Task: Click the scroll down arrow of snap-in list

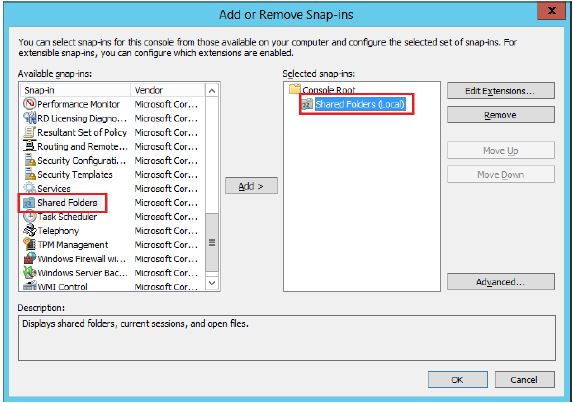Action: pyautogui.click(x=212, y=283)
